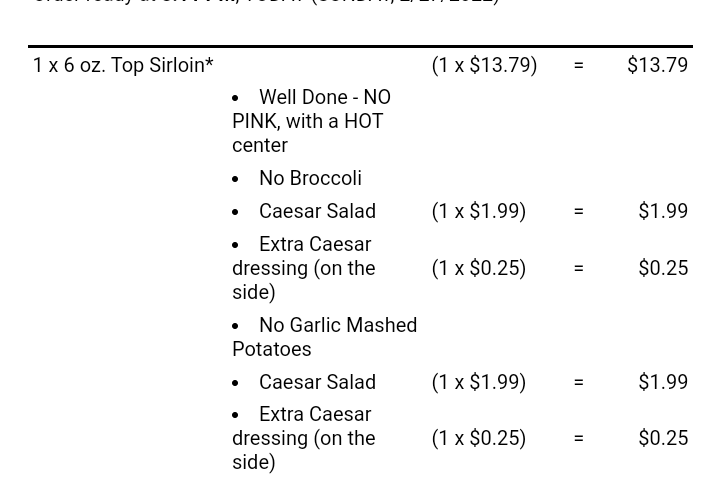Click the equals sign on the first Caesar Salad row
Image resolution: width=720 pixels, height=480 pixels.
(578, 211)
